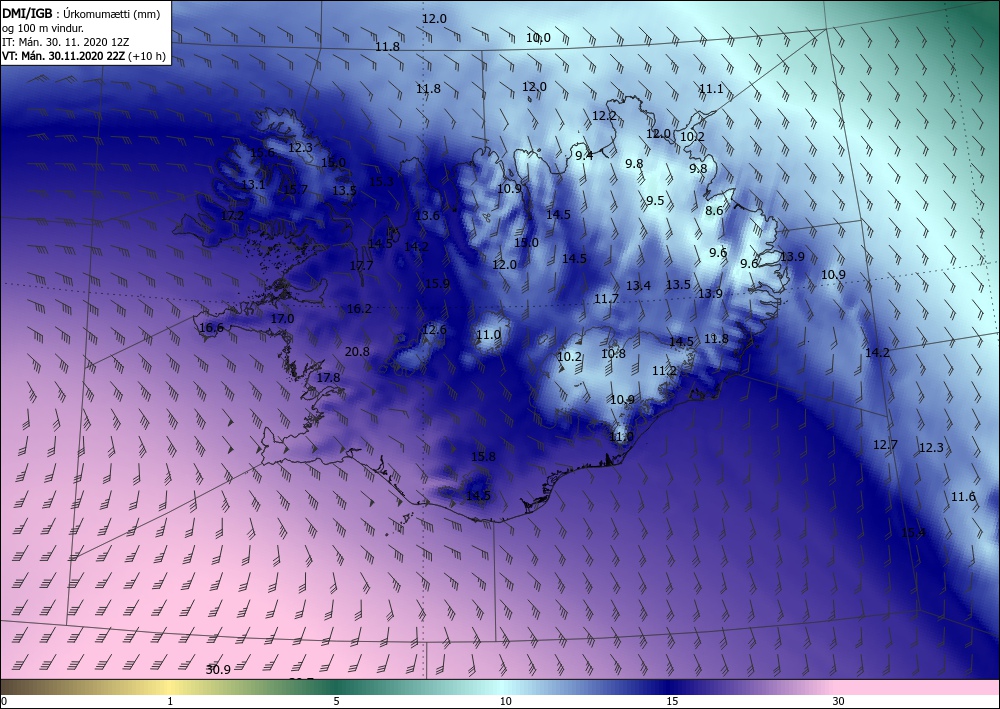This screenshot has height=709, width=1000.
Task: Click the color scale tick label 5
Action: pos(336,701)
